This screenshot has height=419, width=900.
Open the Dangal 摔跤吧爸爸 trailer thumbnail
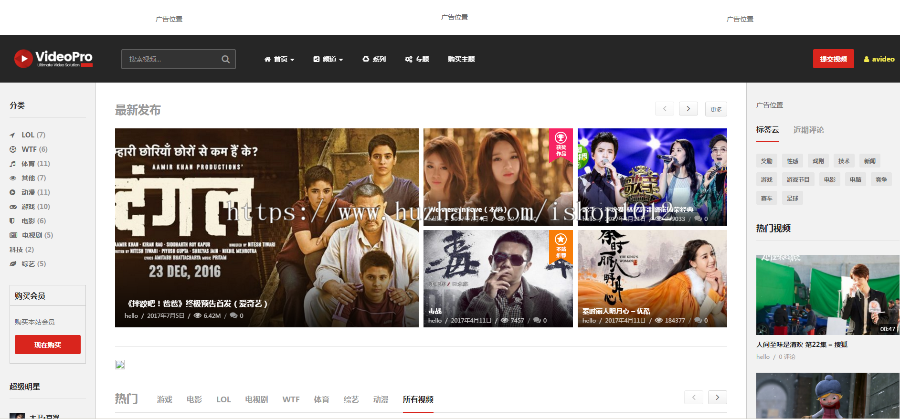coord(267,227)
